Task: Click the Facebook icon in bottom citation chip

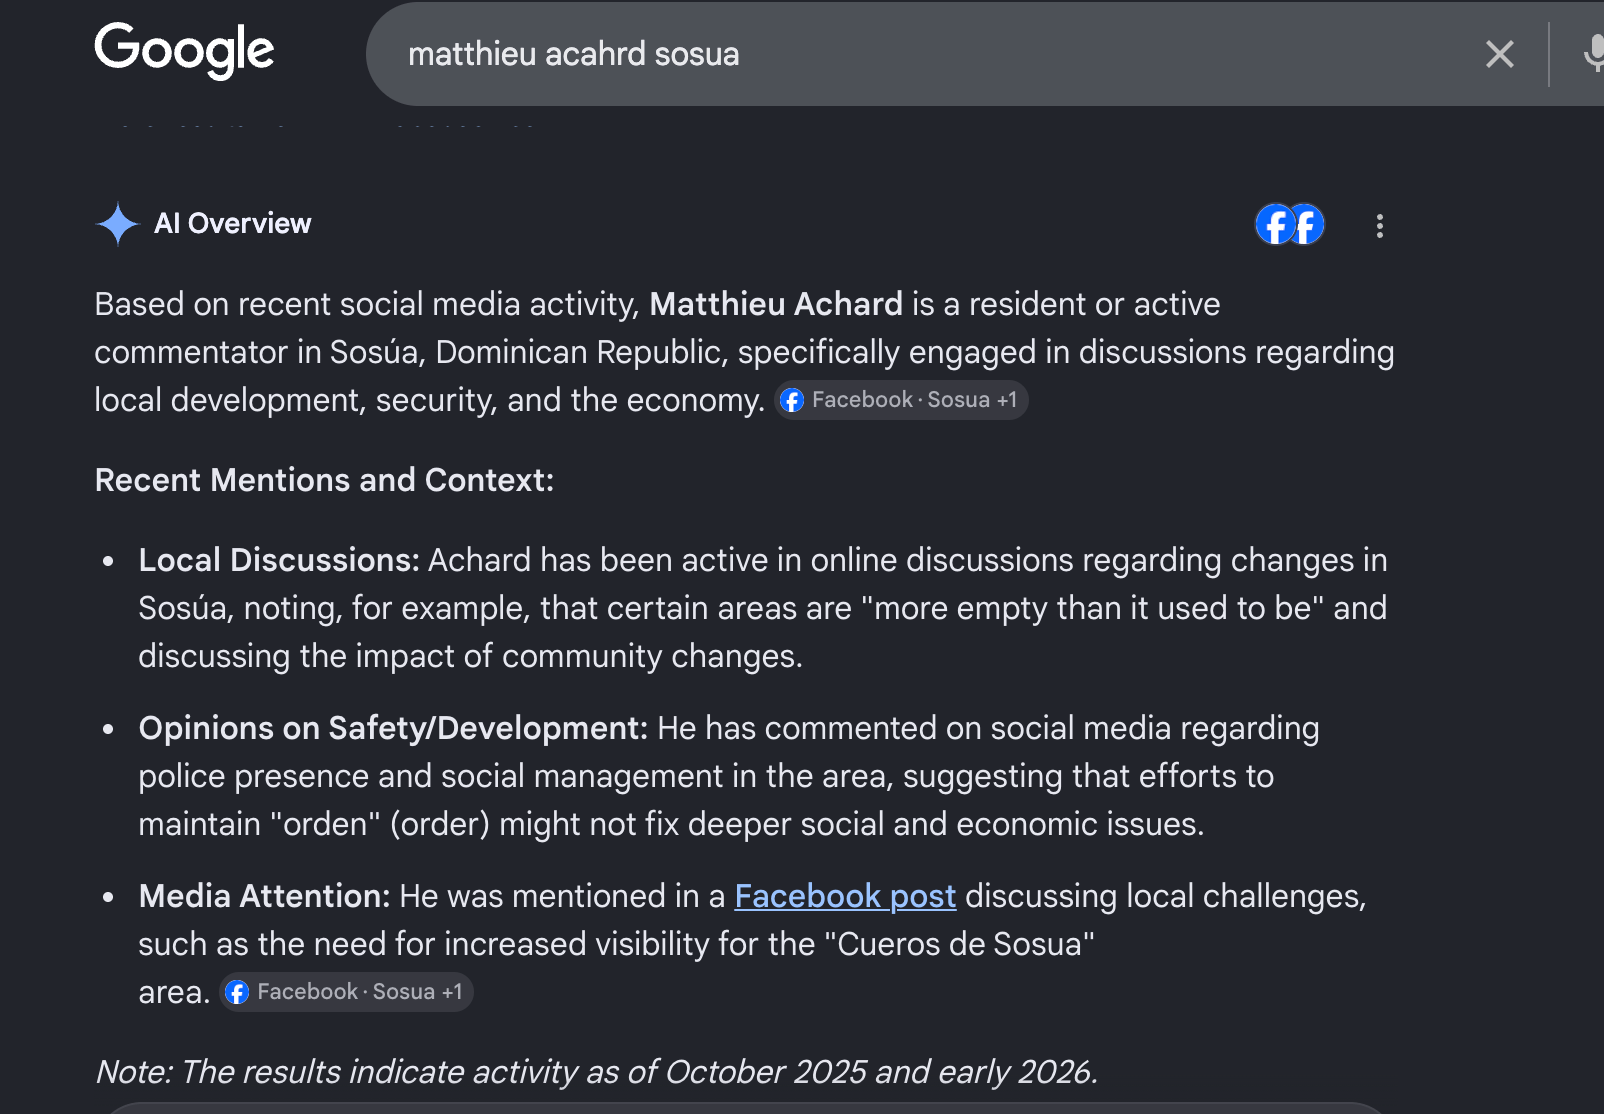Action: point(237,992)
